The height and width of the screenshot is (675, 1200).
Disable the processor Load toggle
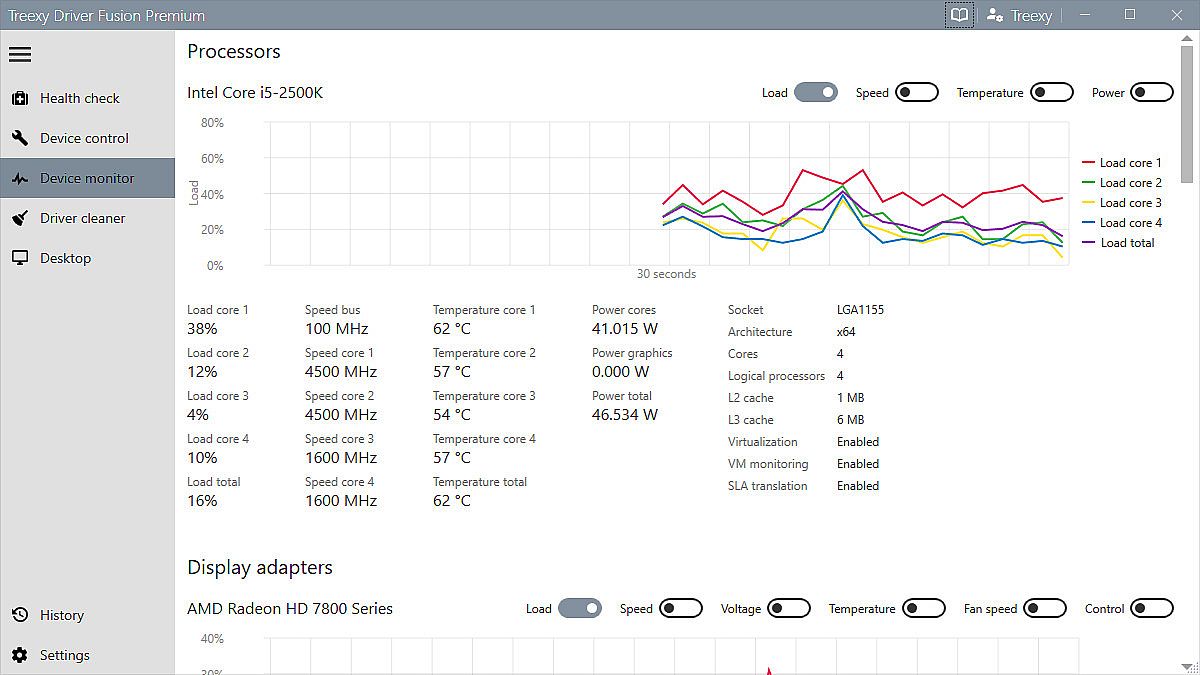coord(816,93)
